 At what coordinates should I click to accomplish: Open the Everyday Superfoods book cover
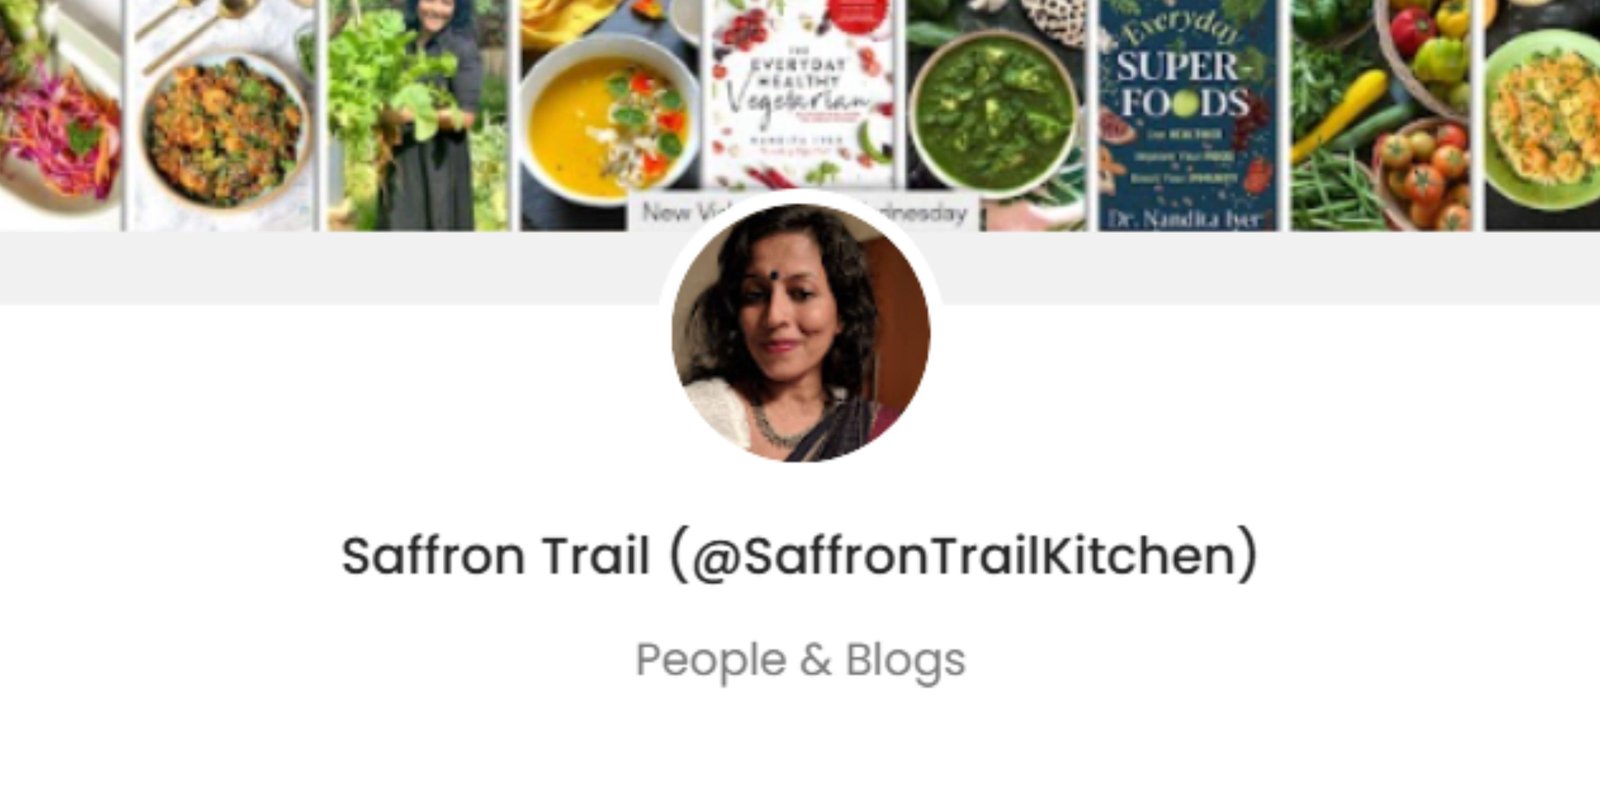coord(1187,115)
